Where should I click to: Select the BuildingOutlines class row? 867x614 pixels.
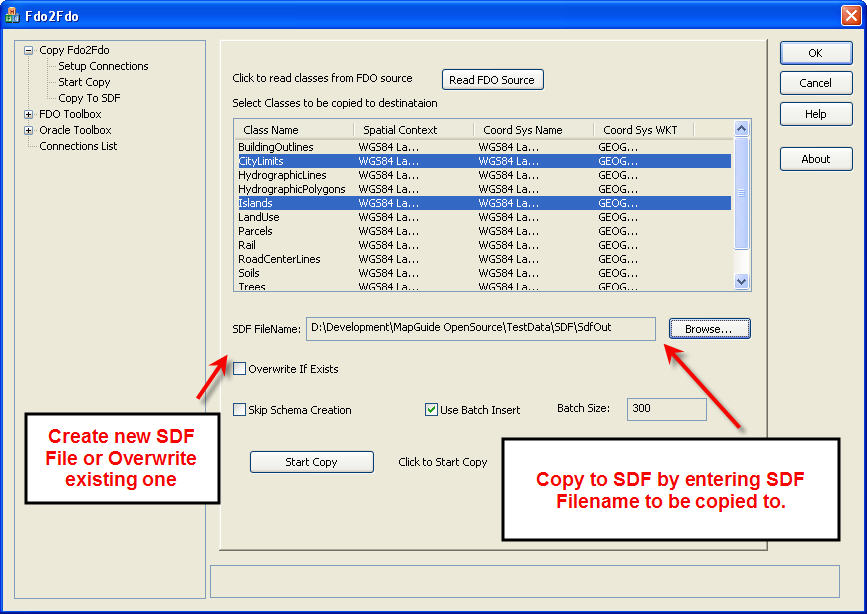[484, 147]
